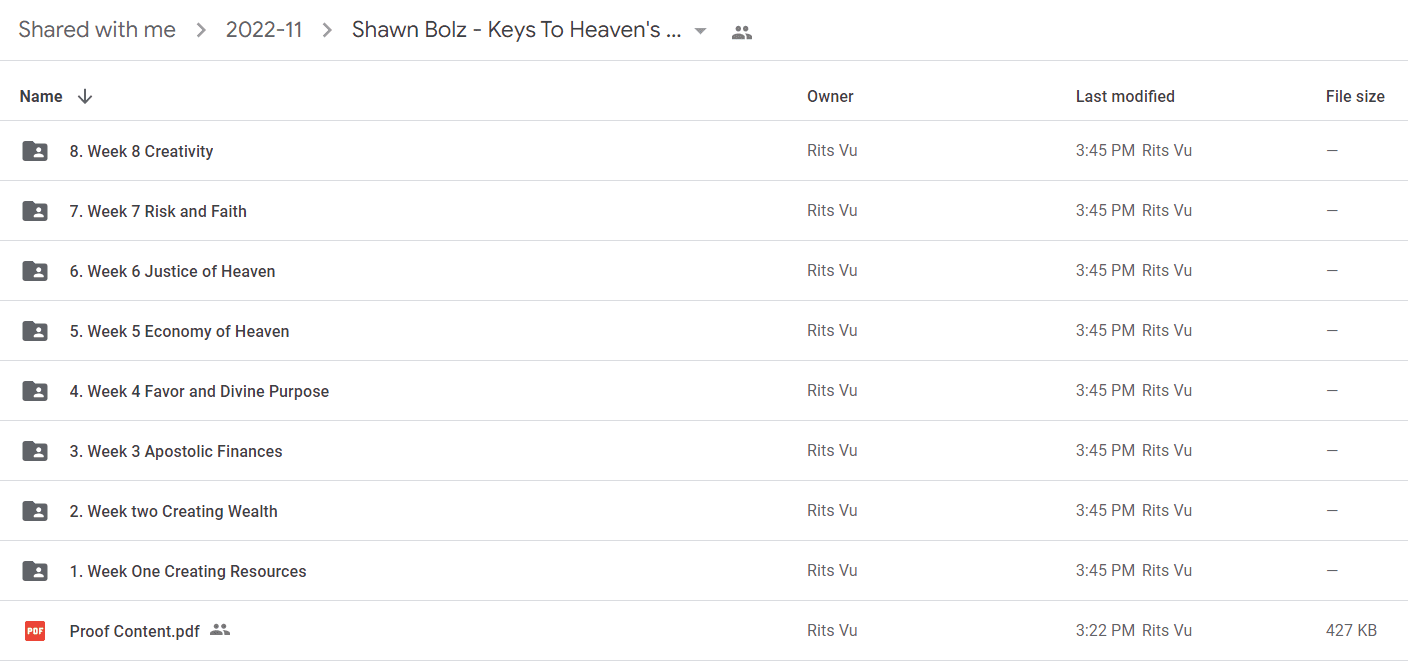Sort by the File size column header
This screenshot has height=663, width=1408.
pos(1355,96)
